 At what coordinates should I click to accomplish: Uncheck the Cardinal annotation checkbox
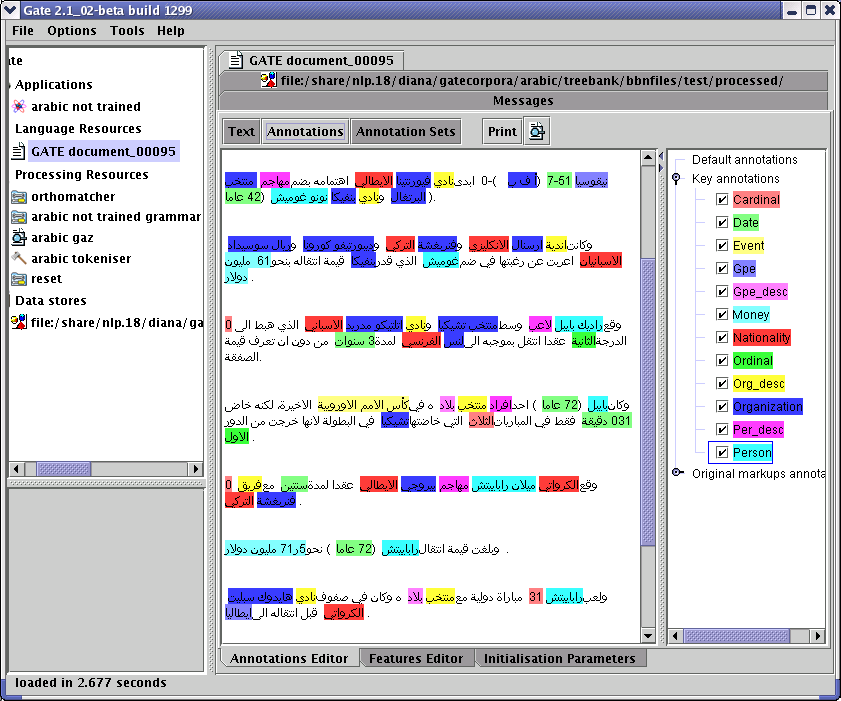722,200
